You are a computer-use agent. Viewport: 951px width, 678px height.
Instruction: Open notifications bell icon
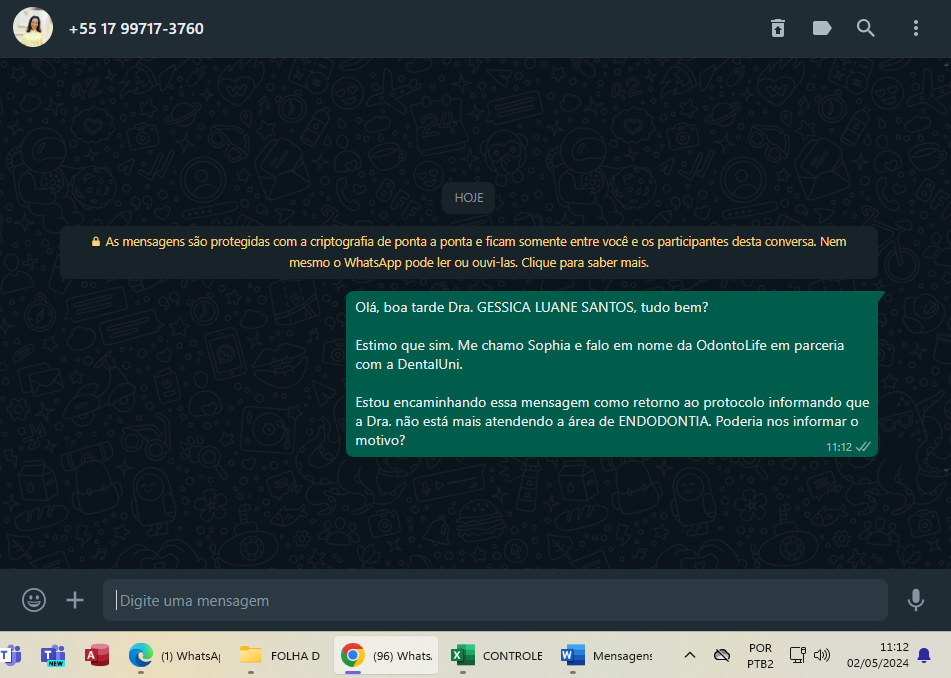924,655
